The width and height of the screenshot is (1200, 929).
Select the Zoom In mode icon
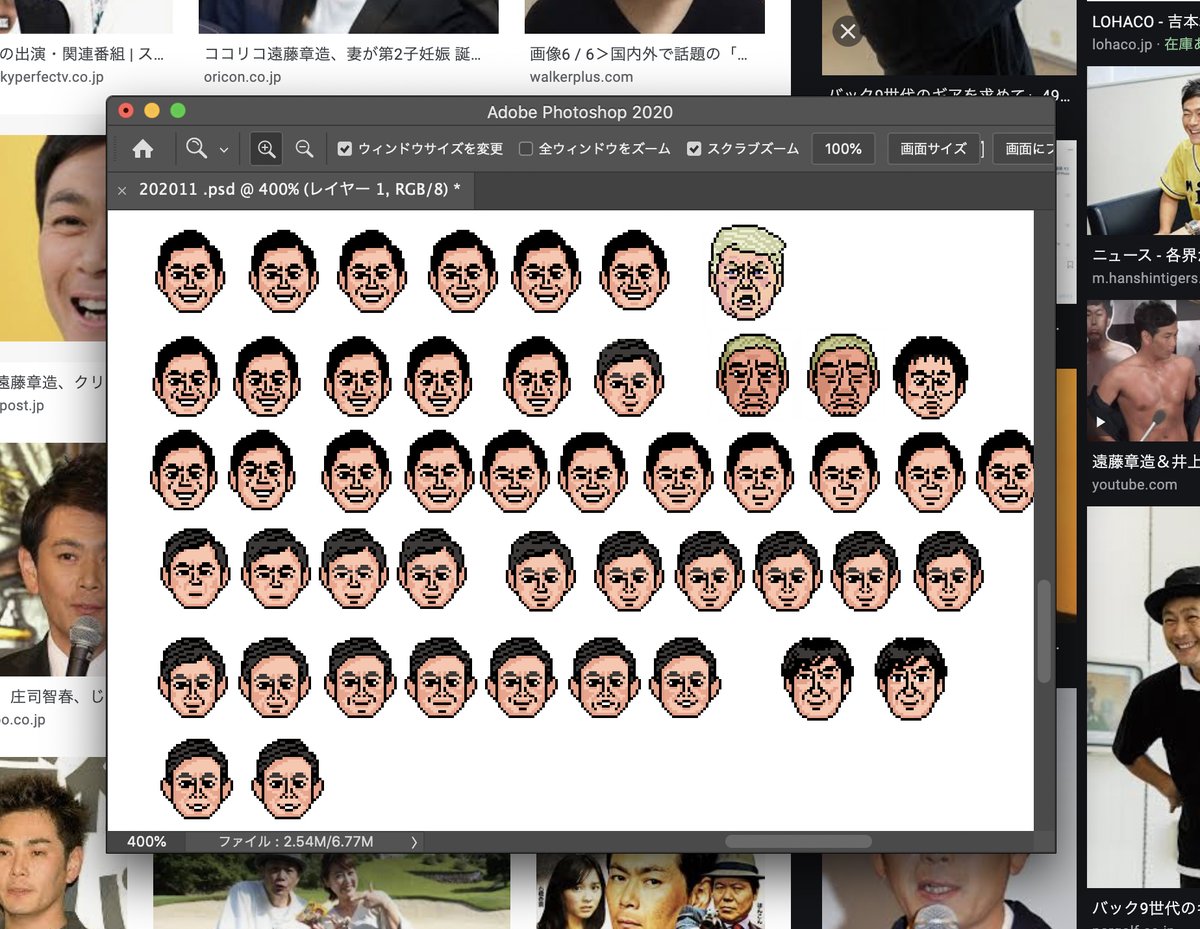(266, 149)
